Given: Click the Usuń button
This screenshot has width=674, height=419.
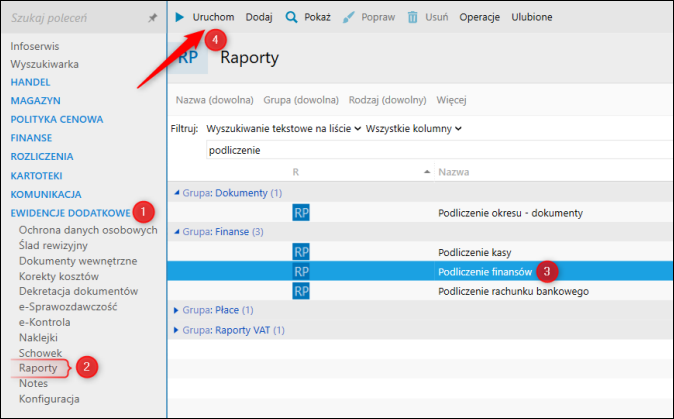Looking at the screenshot, I should 436,17.
